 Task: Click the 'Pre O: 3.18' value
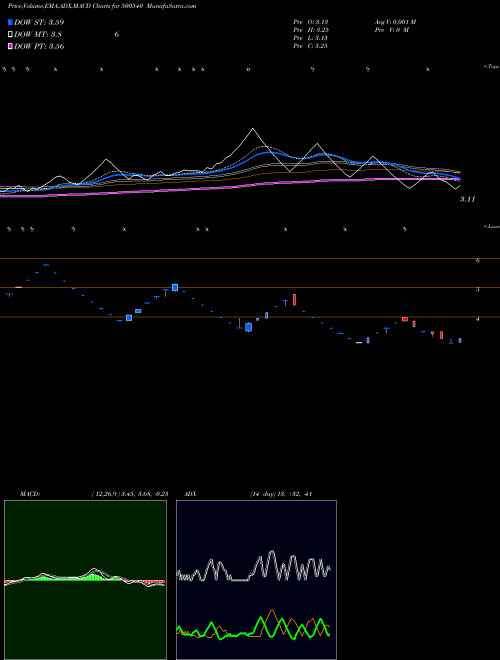311,22
